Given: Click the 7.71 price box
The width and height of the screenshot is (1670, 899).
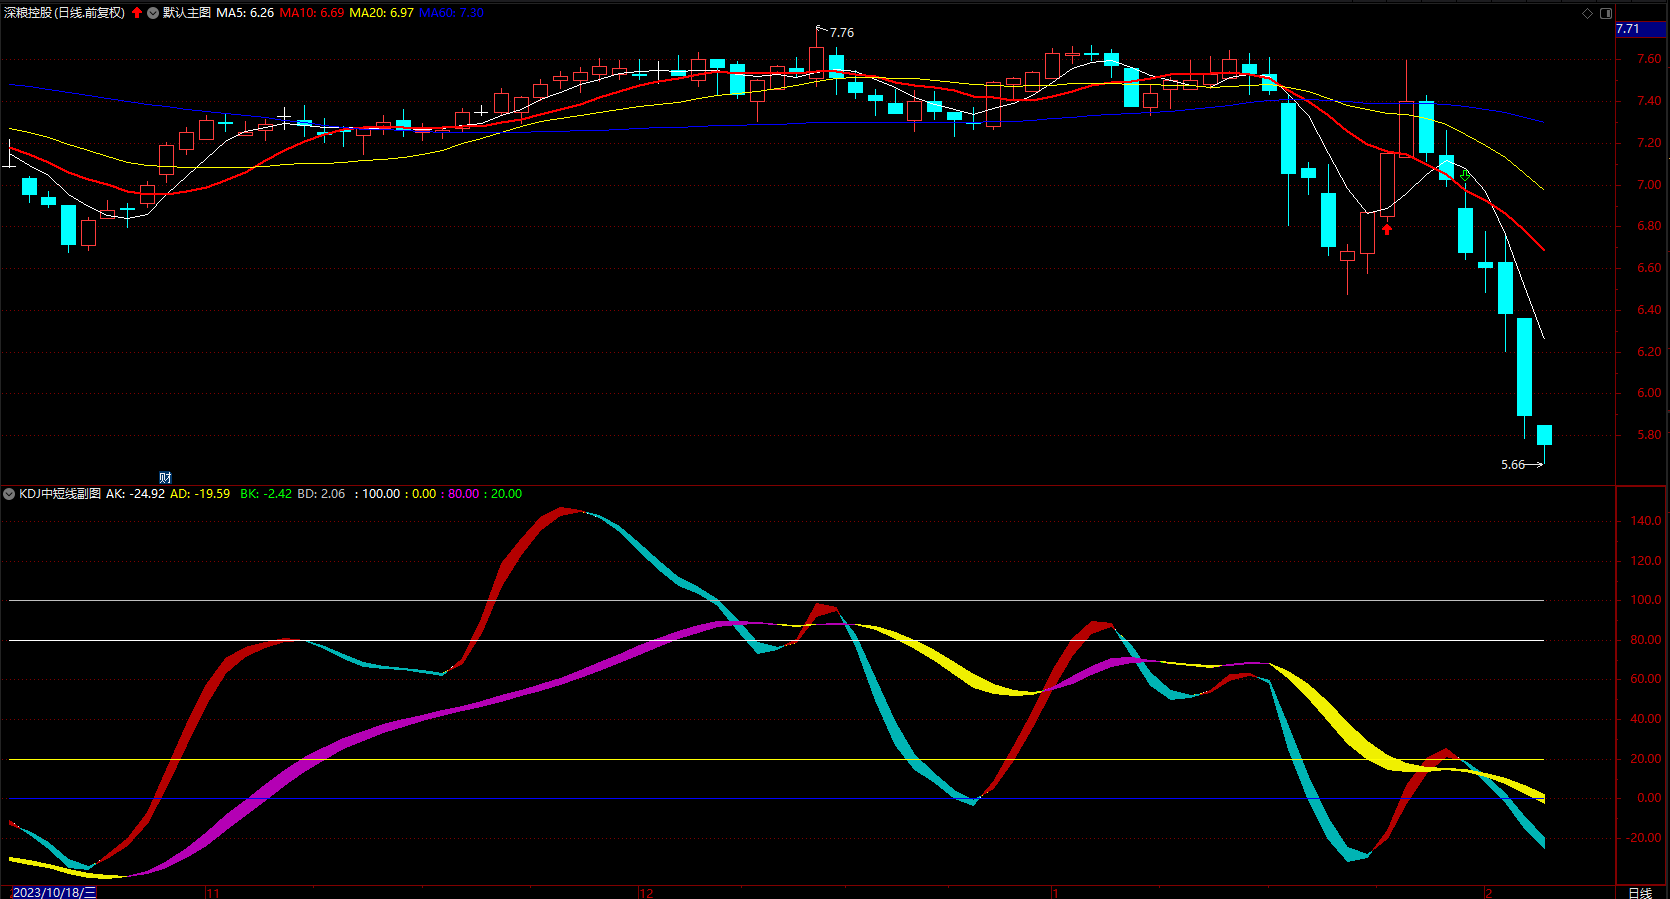Looking at the screenshot, I should click(1640, 29).
